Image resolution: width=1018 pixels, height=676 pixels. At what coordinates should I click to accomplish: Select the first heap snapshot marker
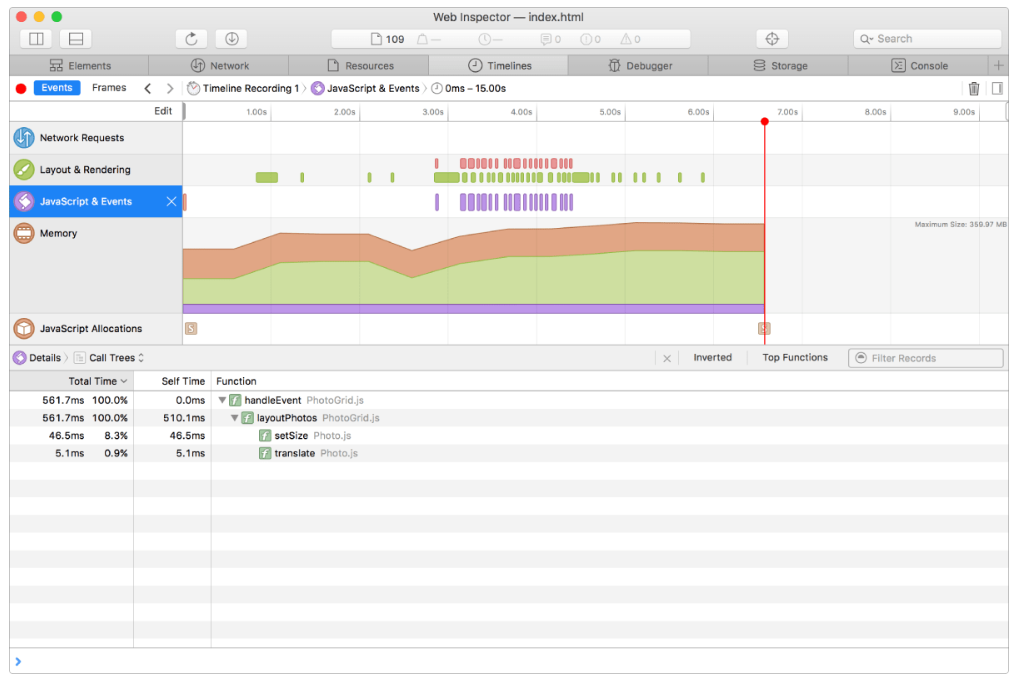[191, 329]
